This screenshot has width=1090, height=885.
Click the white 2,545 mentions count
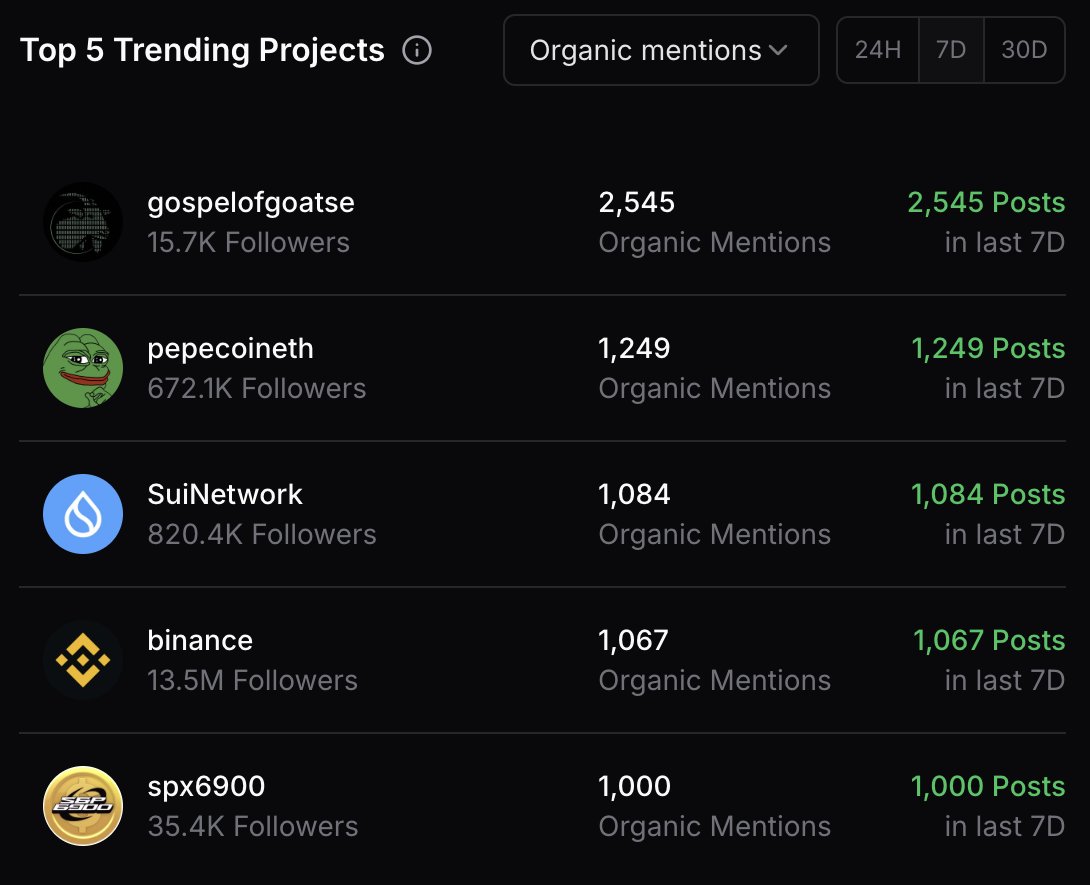[636, 203]
